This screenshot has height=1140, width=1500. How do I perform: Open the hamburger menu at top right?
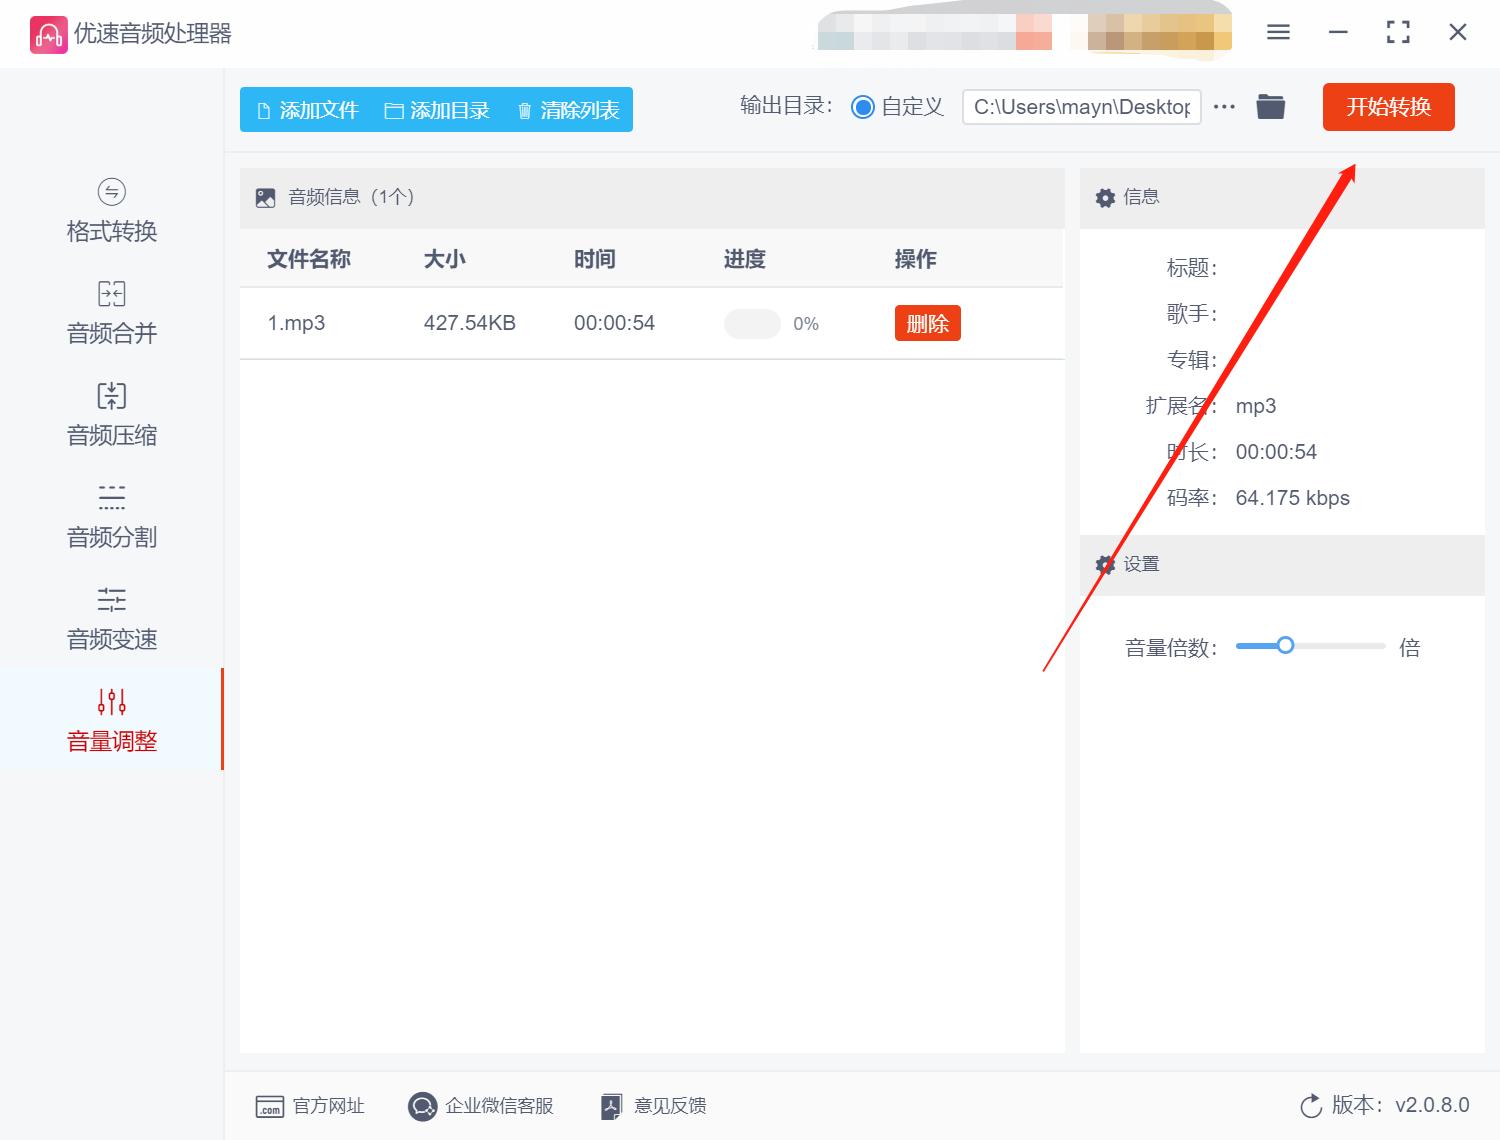point(1277,32)
